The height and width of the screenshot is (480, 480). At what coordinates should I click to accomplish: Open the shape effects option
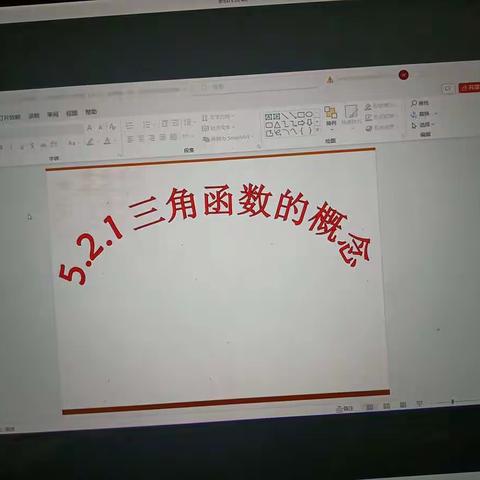click(x=381, y=127)
